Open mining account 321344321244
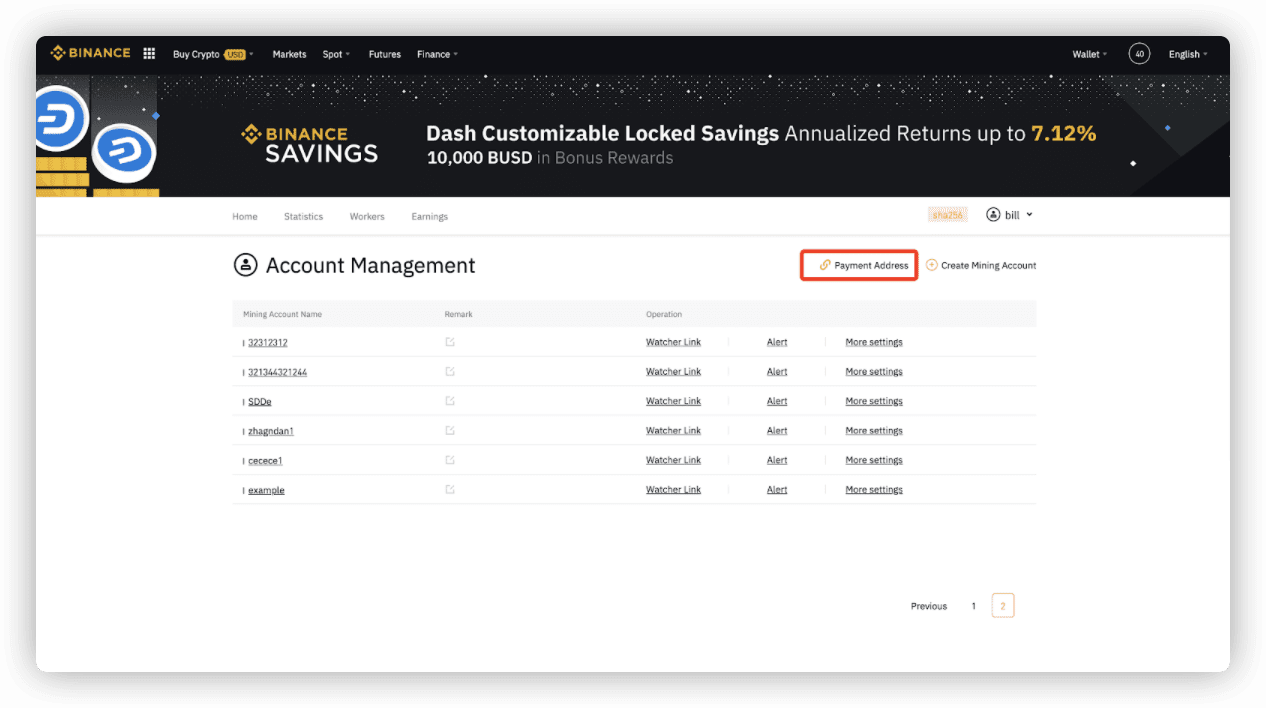1266x708 pixels. point(277,372)
